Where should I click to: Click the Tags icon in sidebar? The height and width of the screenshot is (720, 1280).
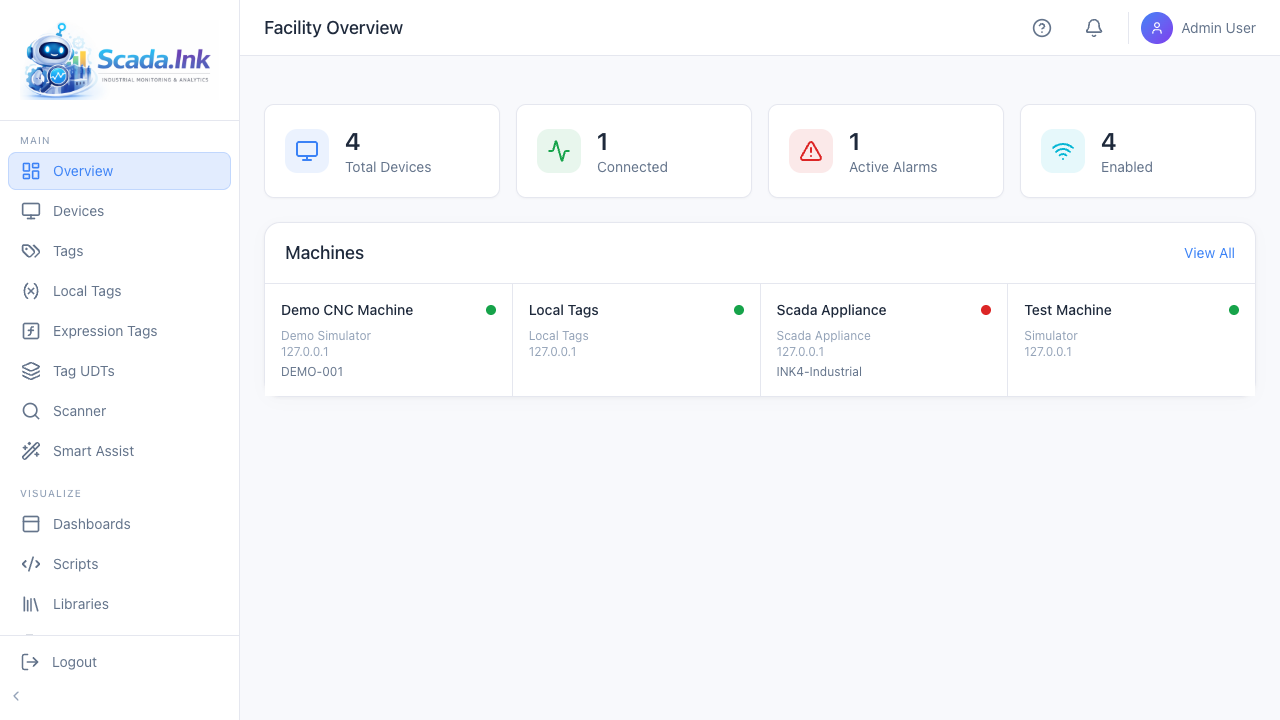[31, 251]
